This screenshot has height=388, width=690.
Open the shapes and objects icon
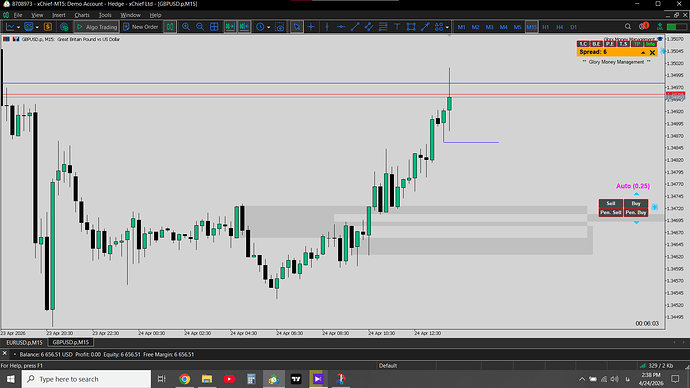coord(439,27)
